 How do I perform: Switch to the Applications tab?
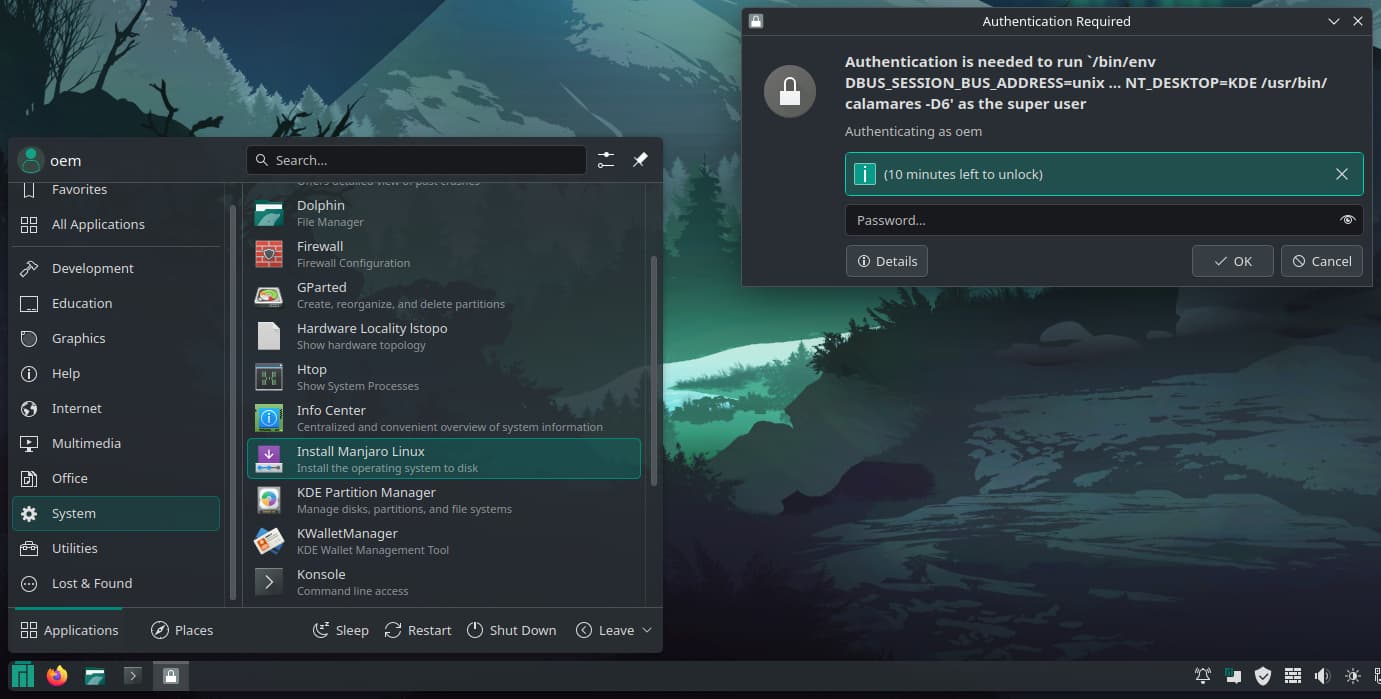pos(69,630)
